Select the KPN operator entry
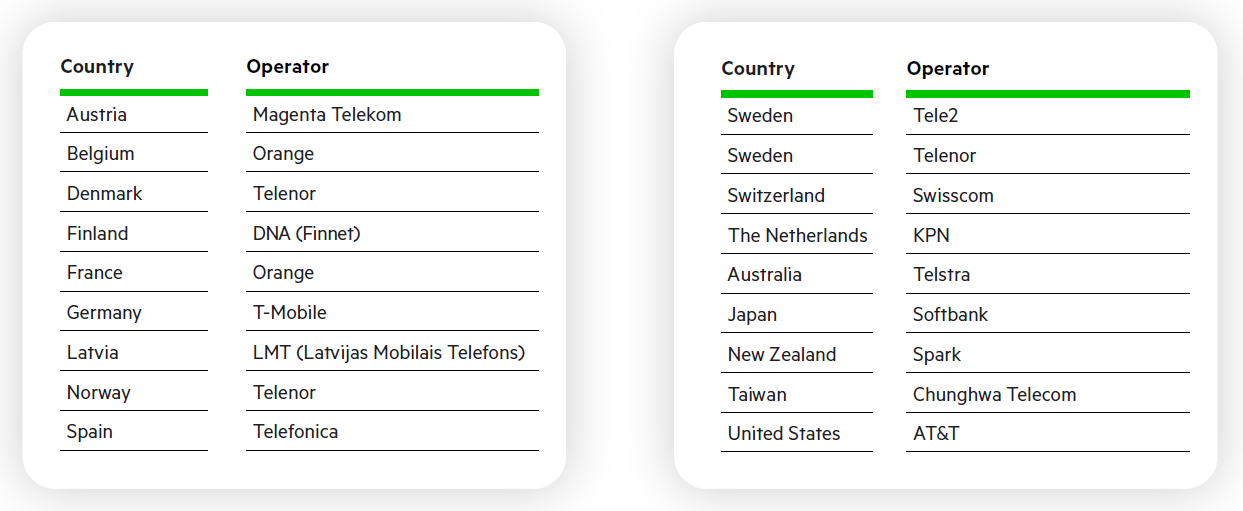The height and width of the screenshot is (511, 1243). pyautogui.click(x=931, y=236)
